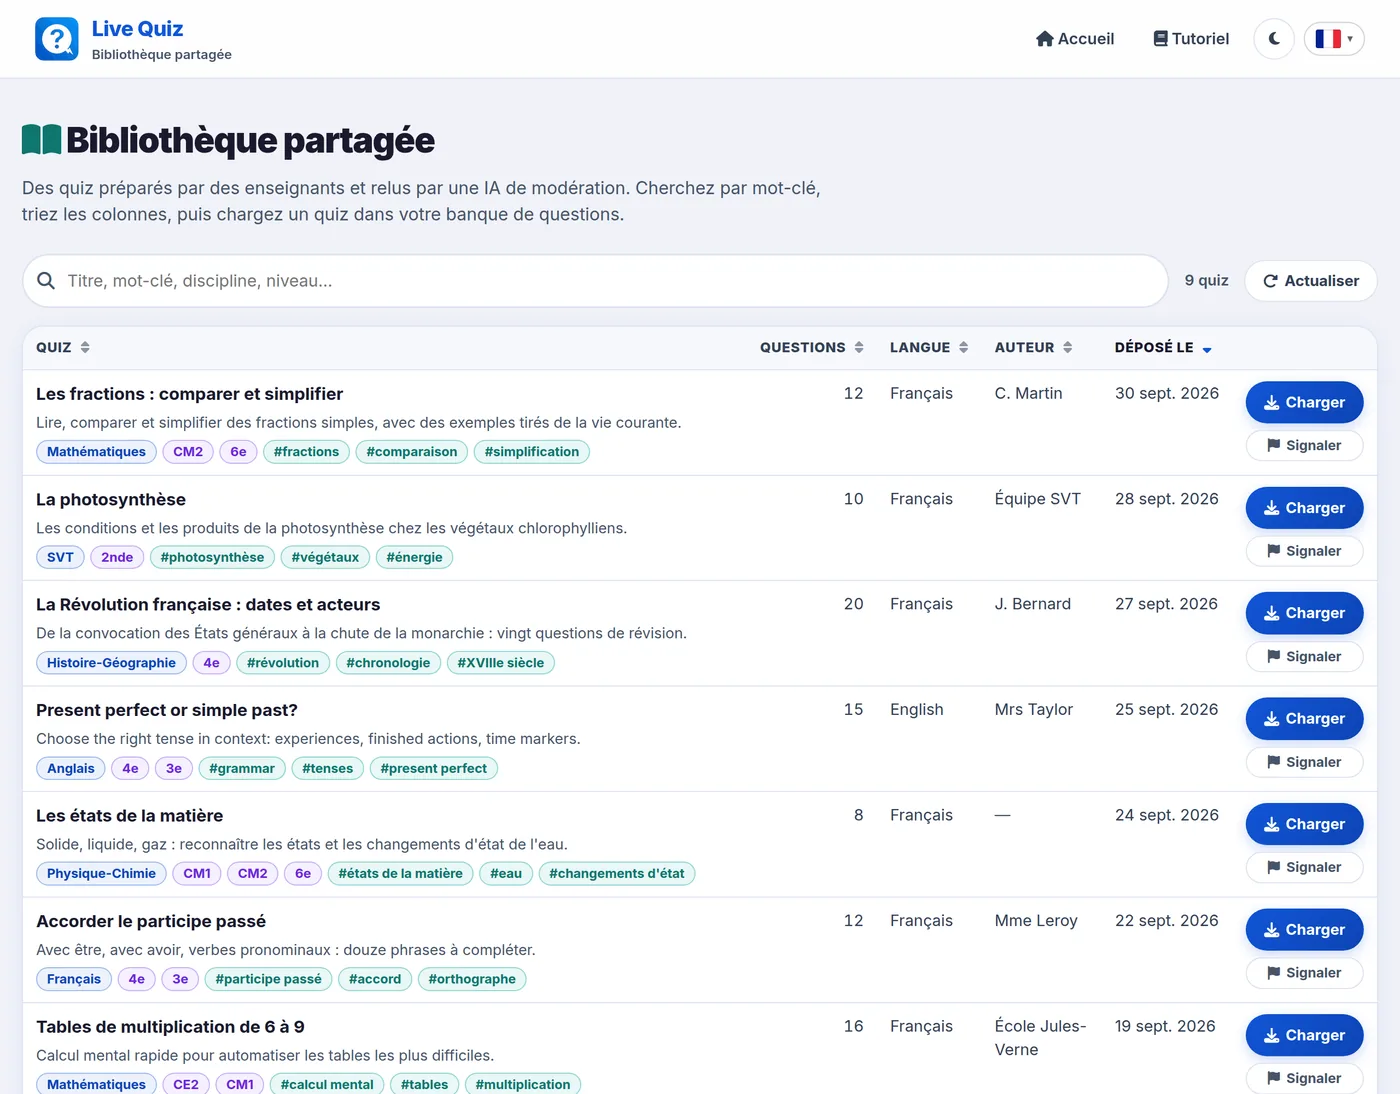Open the Present perfect or simple past? title
Screen dimensions: 1400x1094
(167, 710)
